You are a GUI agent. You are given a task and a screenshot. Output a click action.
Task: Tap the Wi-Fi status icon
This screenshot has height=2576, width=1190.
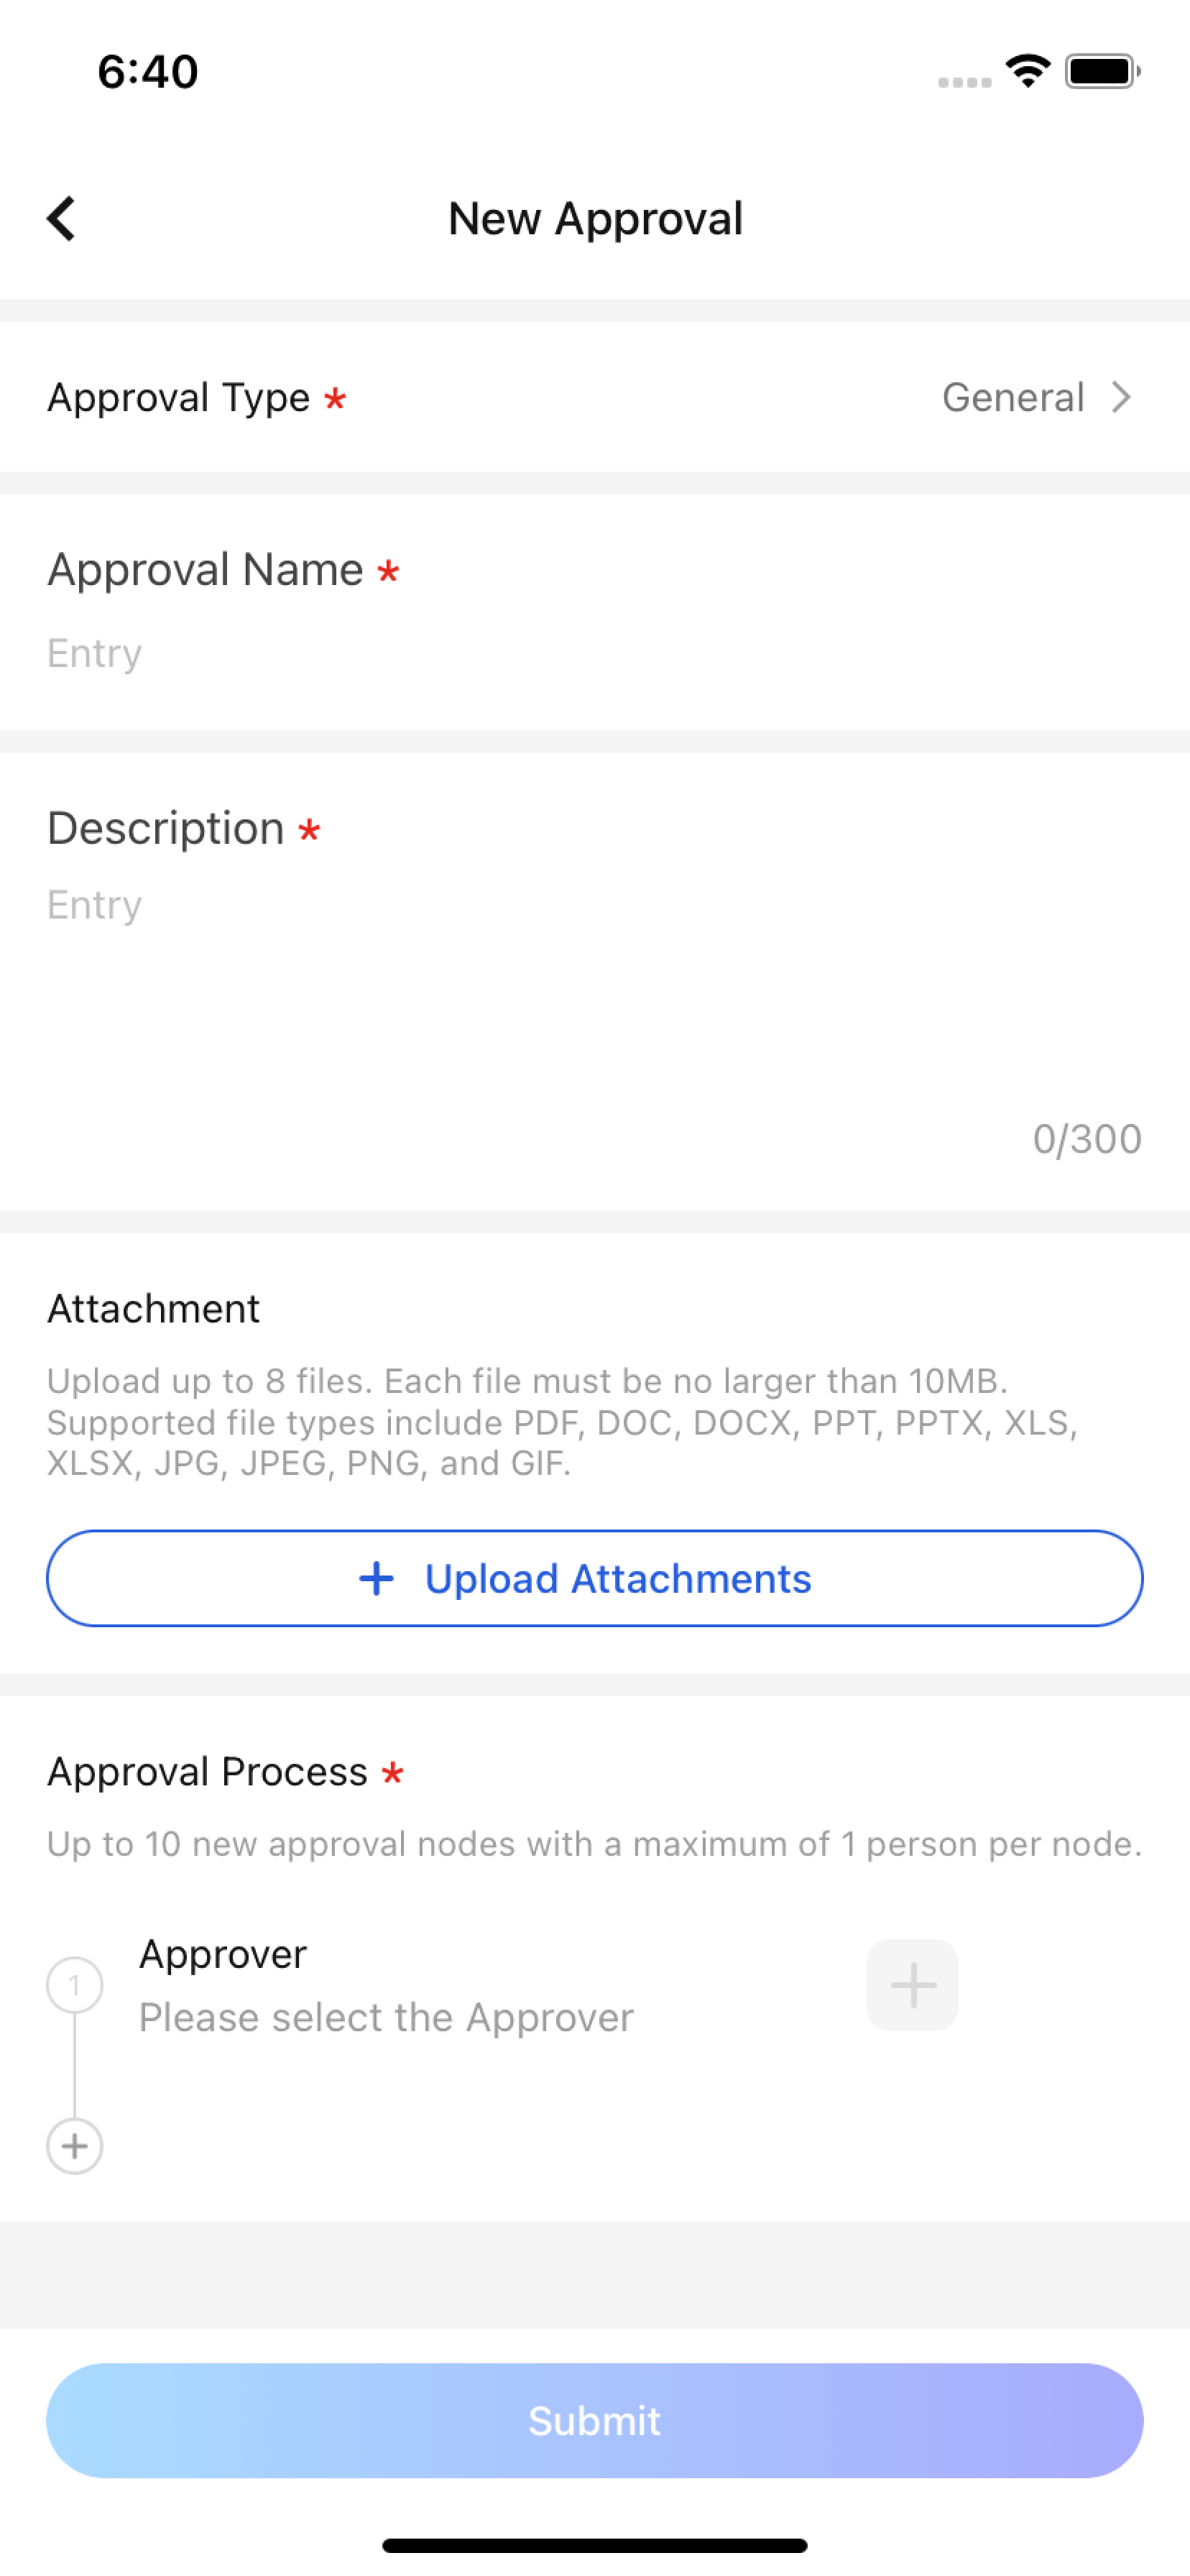pos(1027,71)
